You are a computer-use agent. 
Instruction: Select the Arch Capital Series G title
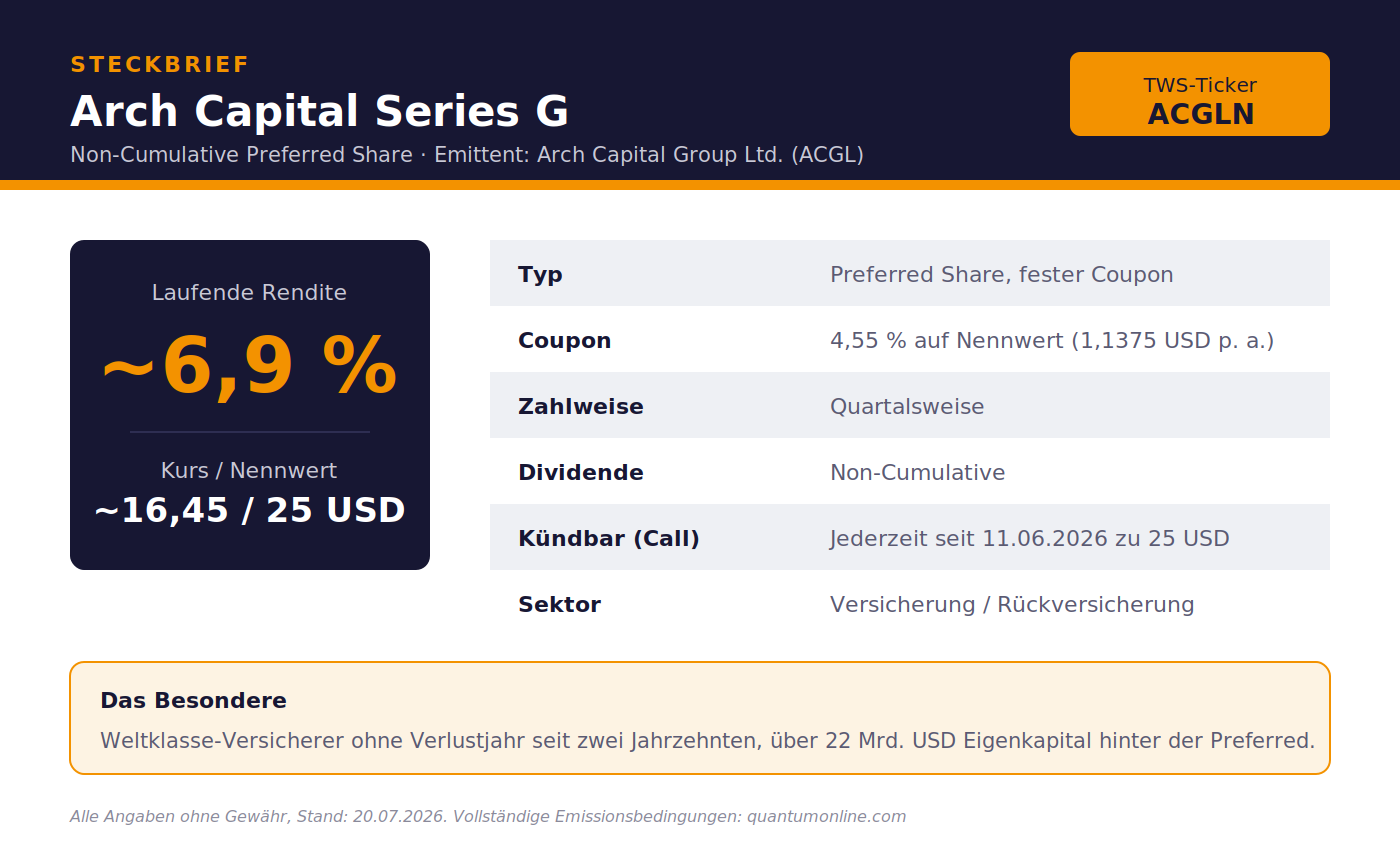319,111
